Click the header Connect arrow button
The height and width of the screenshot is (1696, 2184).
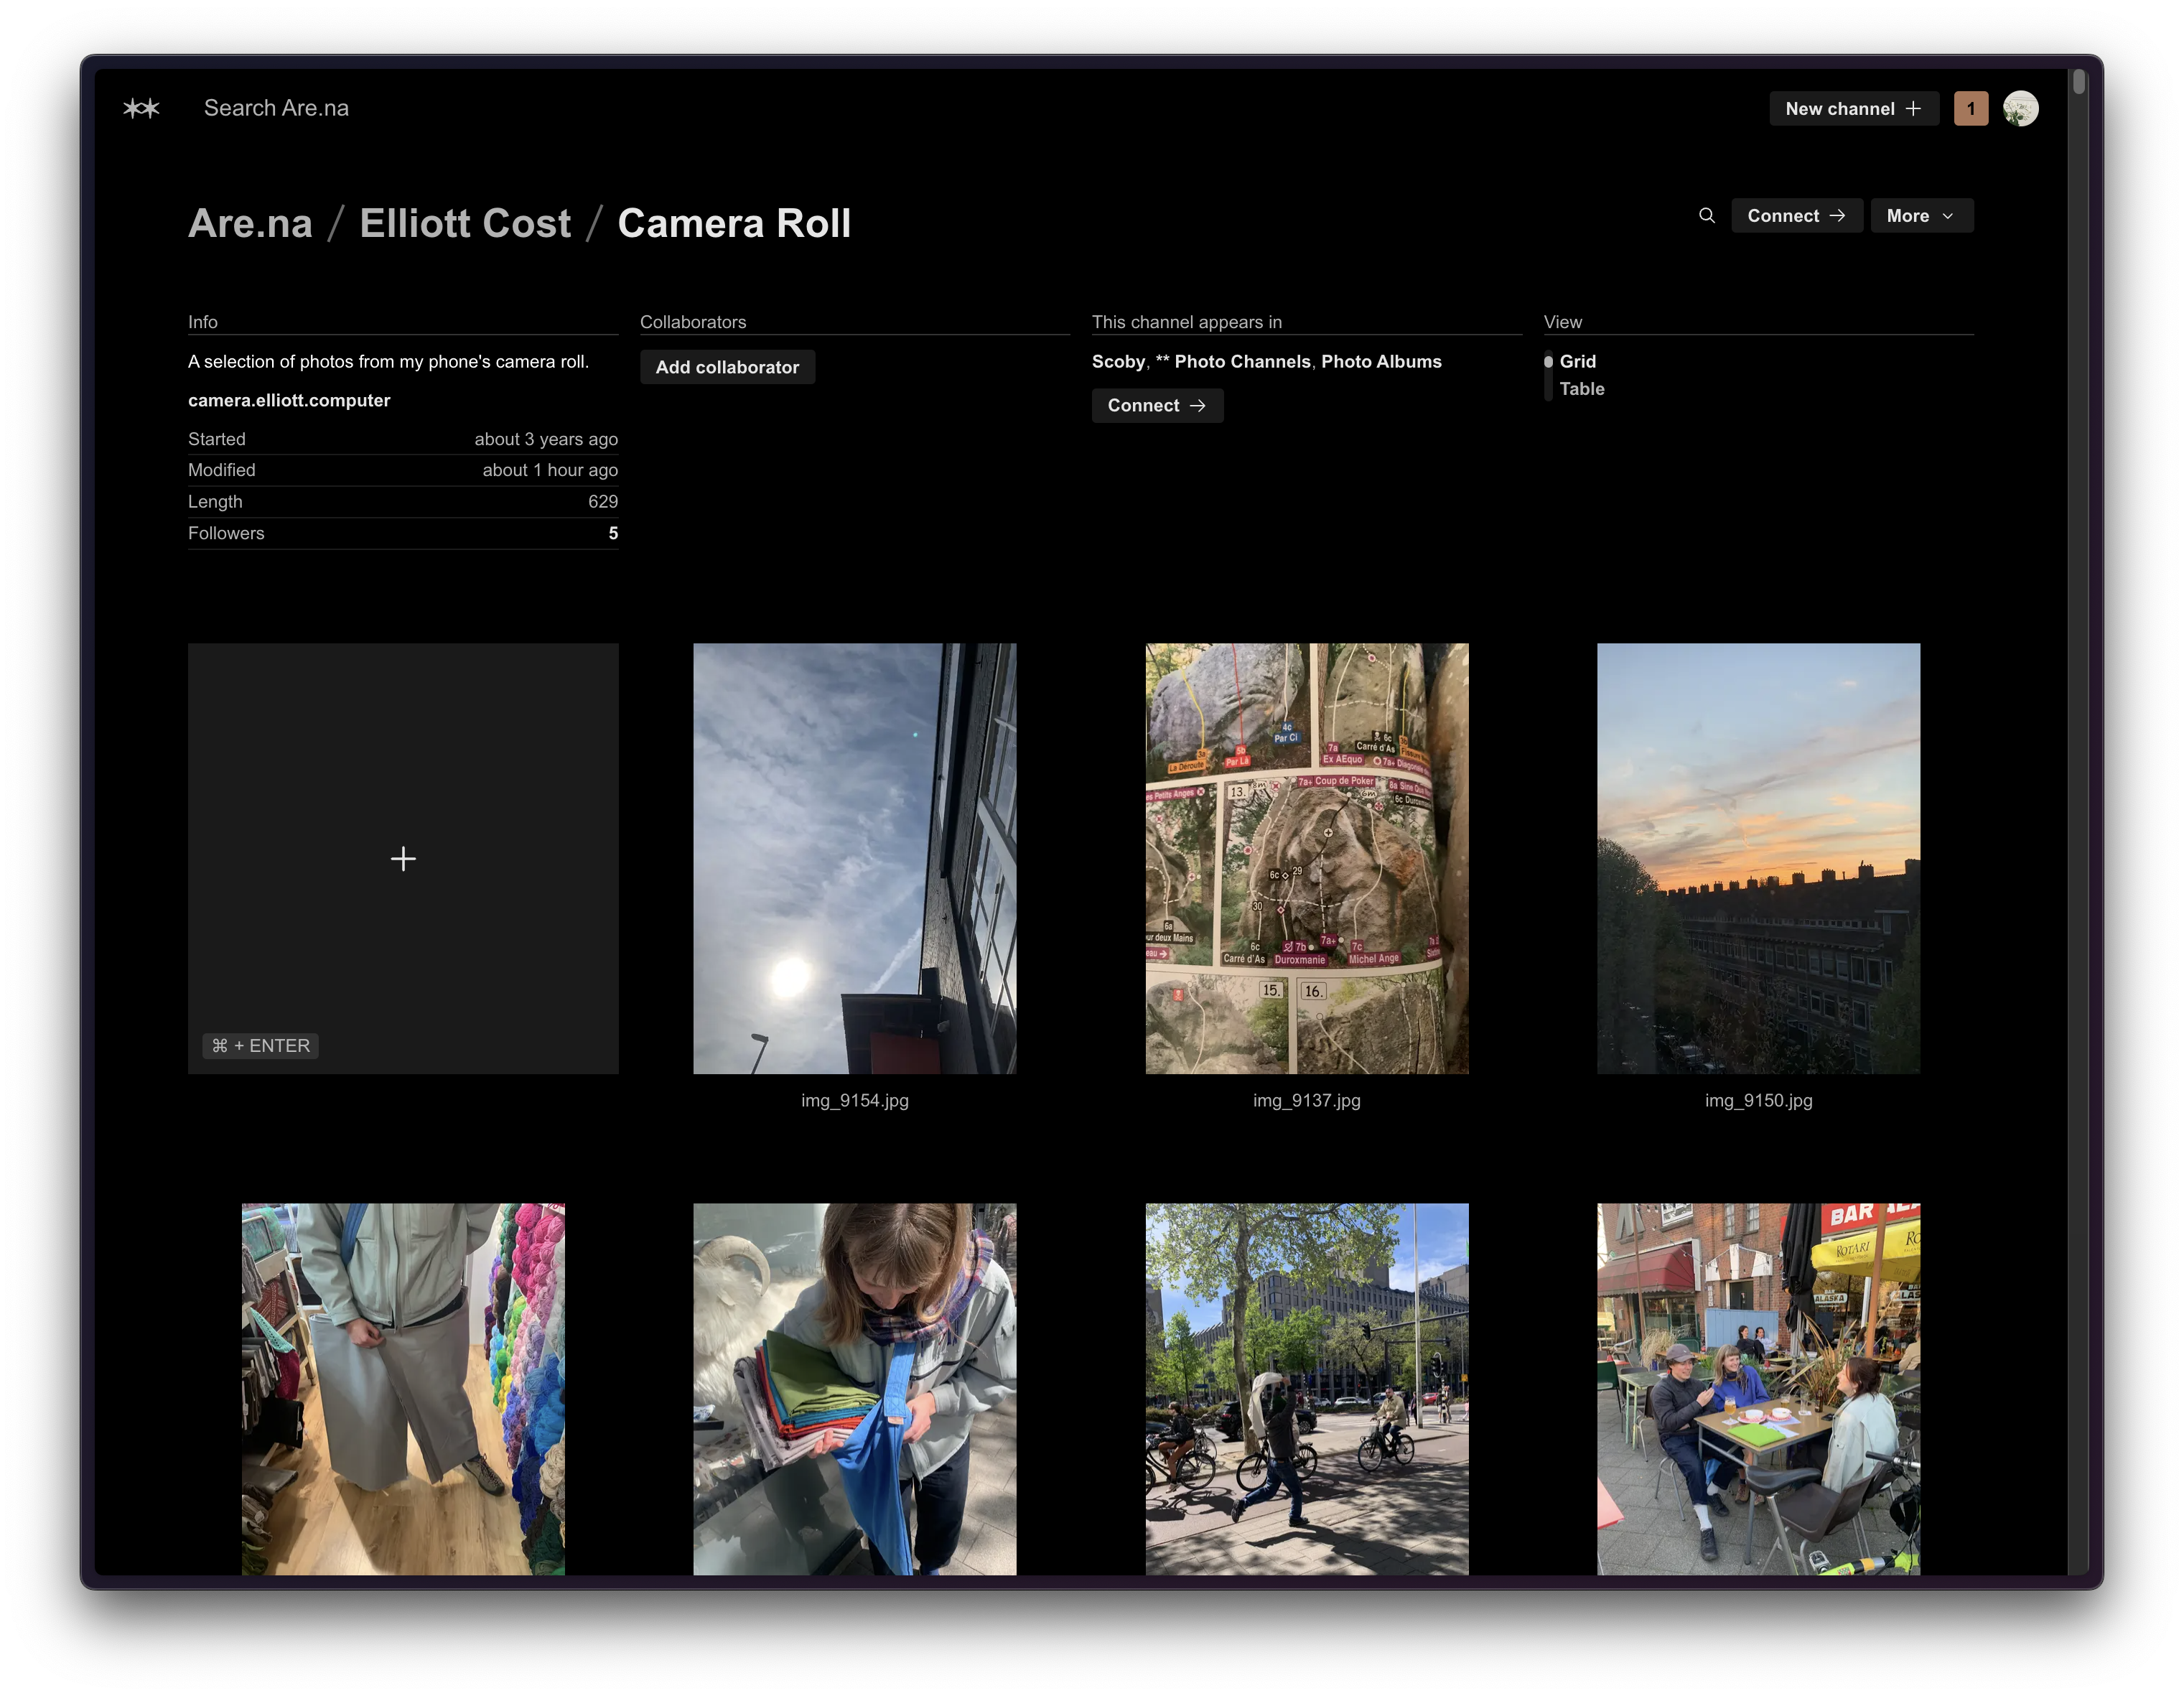pyautogui.click(x=1796, y=215)
